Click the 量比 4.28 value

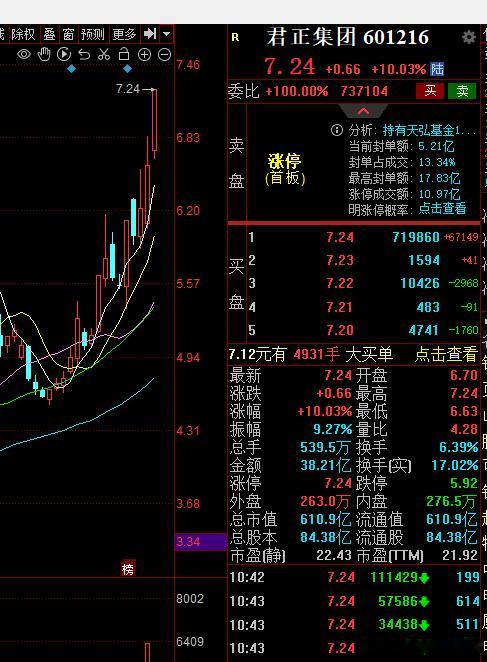[463, 429]
